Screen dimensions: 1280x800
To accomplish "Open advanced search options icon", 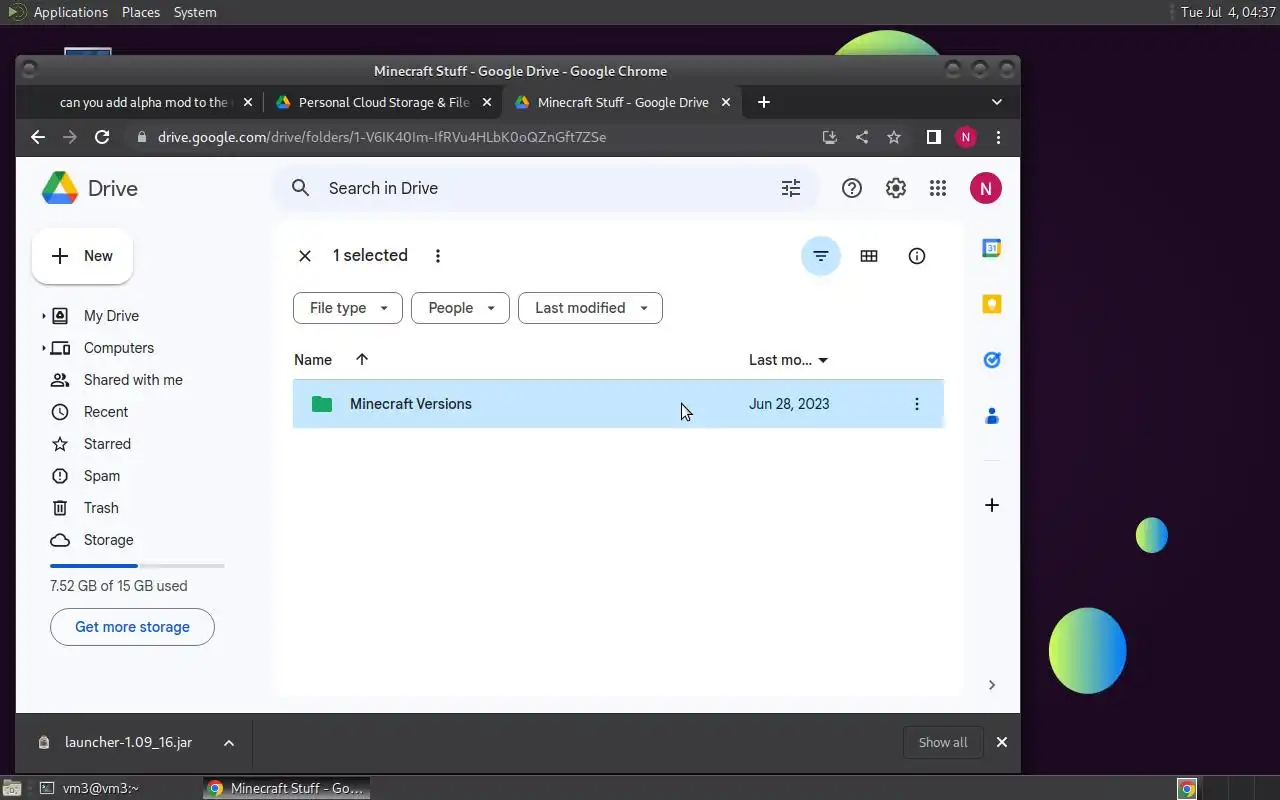I will coord(791,188).
